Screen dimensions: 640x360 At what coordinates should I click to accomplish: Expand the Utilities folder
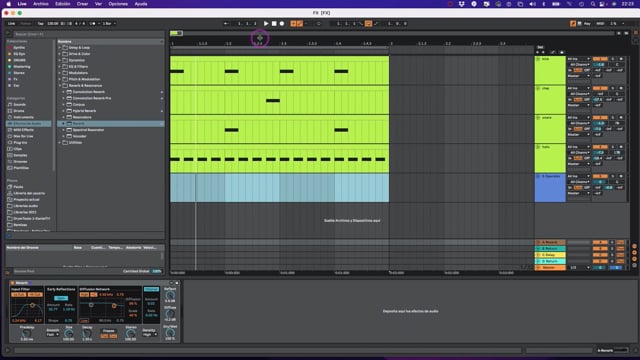60,142
